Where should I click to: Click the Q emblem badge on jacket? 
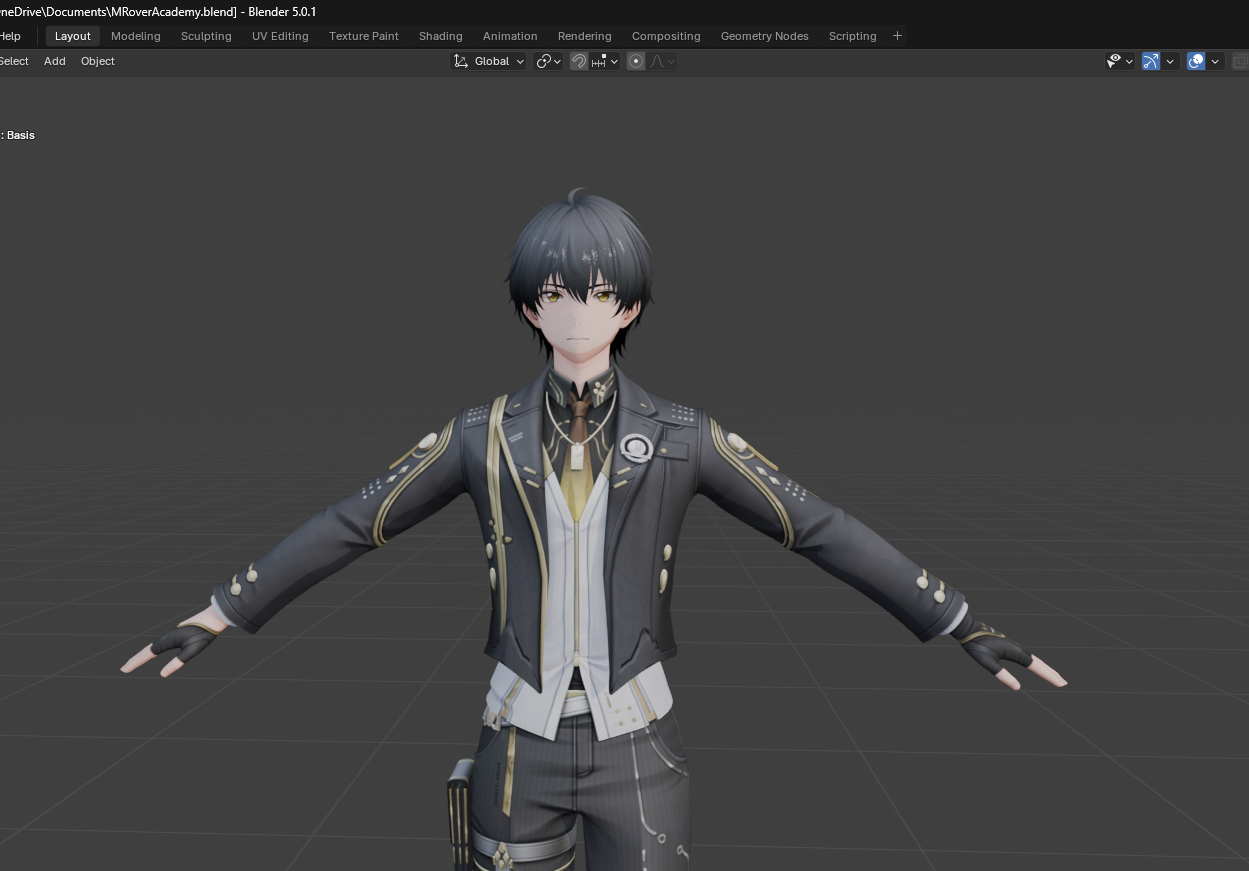tap(636, 447)
